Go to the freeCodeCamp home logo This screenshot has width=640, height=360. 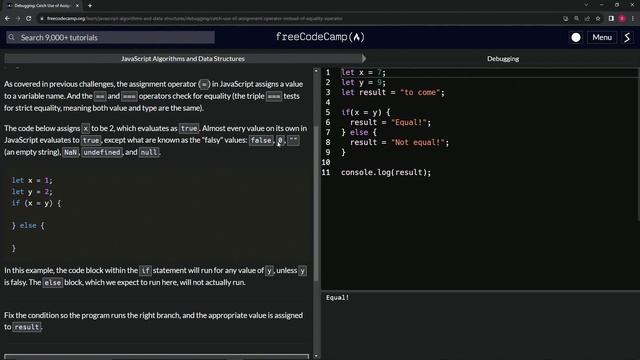[320, 37]
